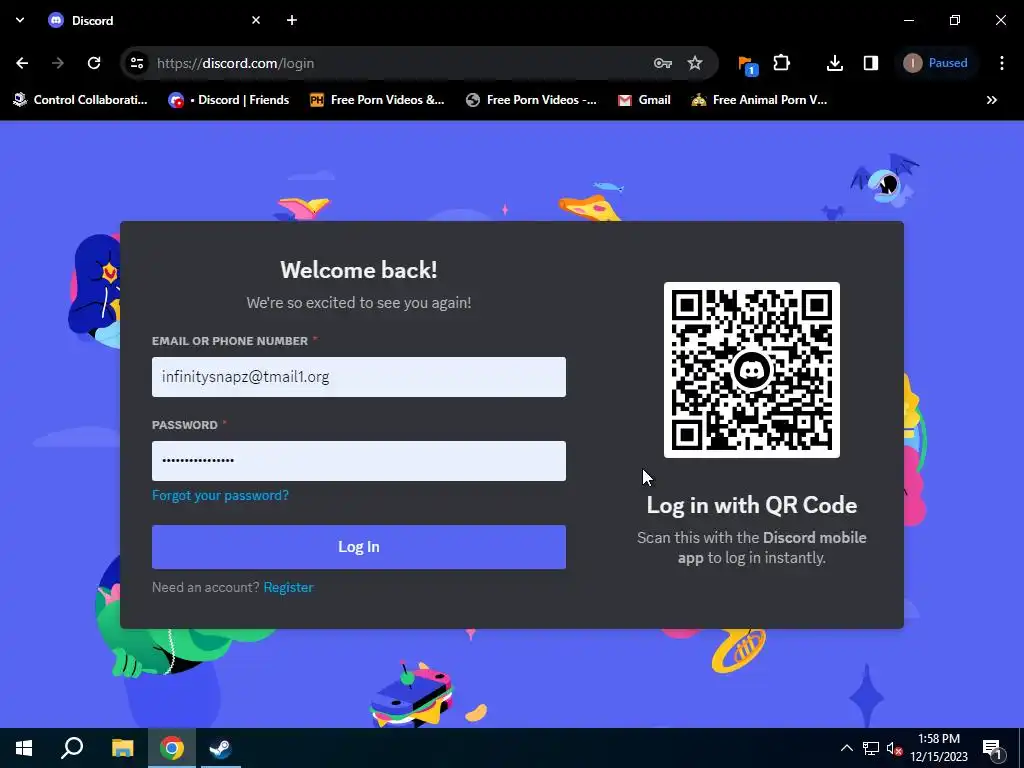This screenshot has width=1024, height=768.
Task: Go back to the previous page
Action: click(22, 63)
